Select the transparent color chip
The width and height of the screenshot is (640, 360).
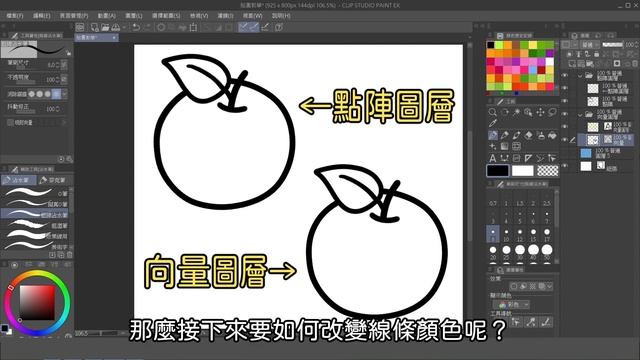(548, 171)
